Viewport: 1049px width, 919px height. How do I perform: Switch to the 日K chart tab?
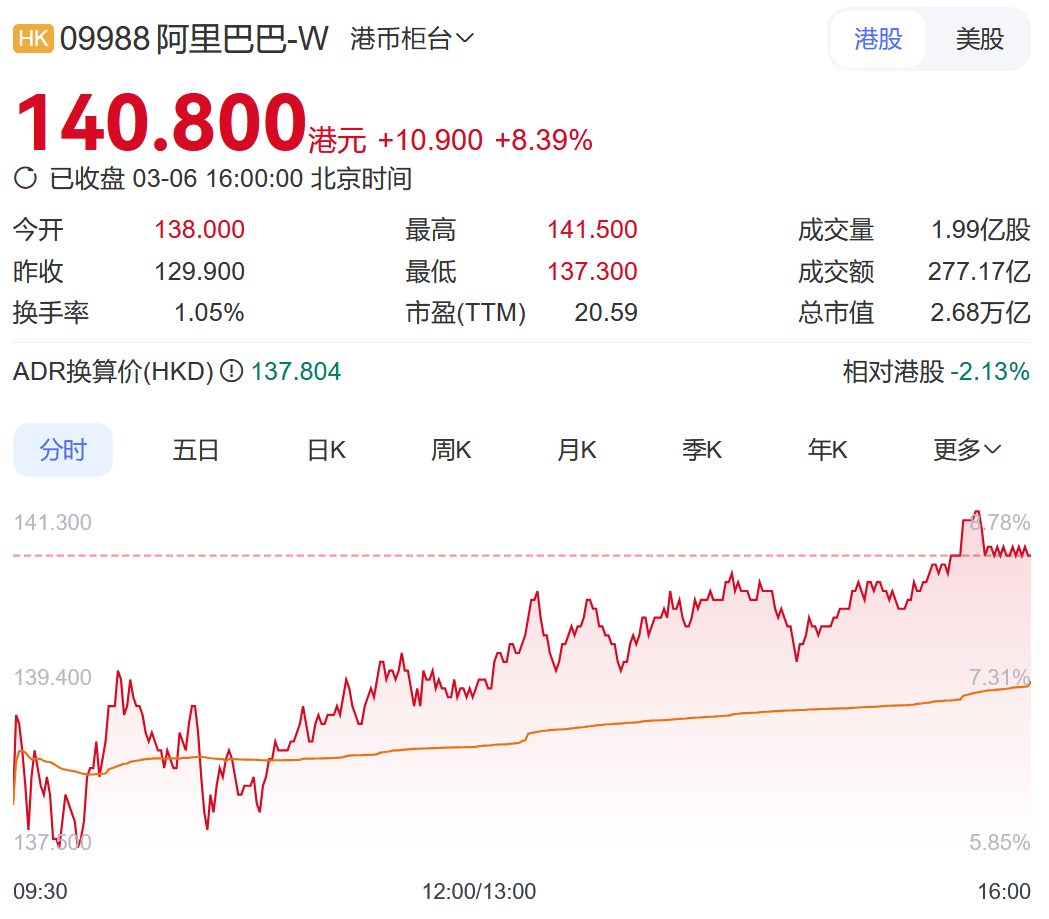(x=326, y=450)
